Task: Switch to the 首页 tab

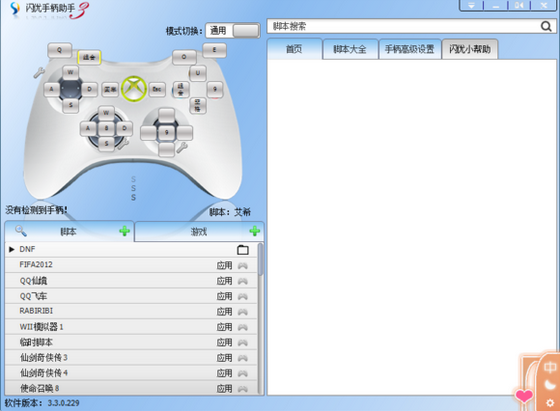Action: click(294, 49)
